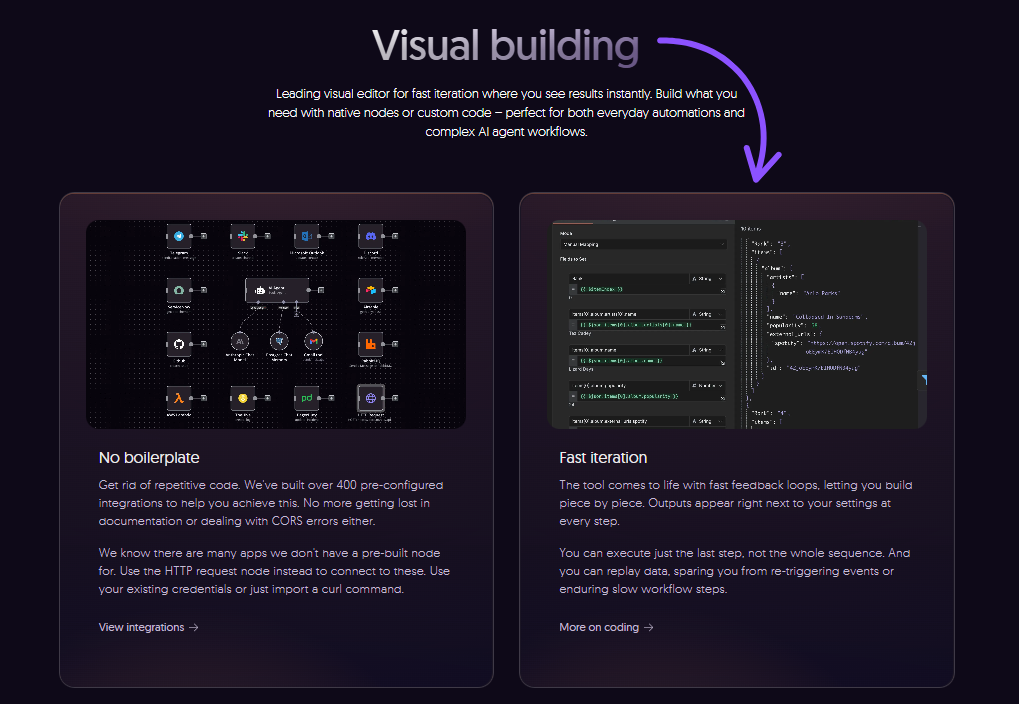Select the Telegram trigger node
The image size is (1019, 704).
click(179, 236)
